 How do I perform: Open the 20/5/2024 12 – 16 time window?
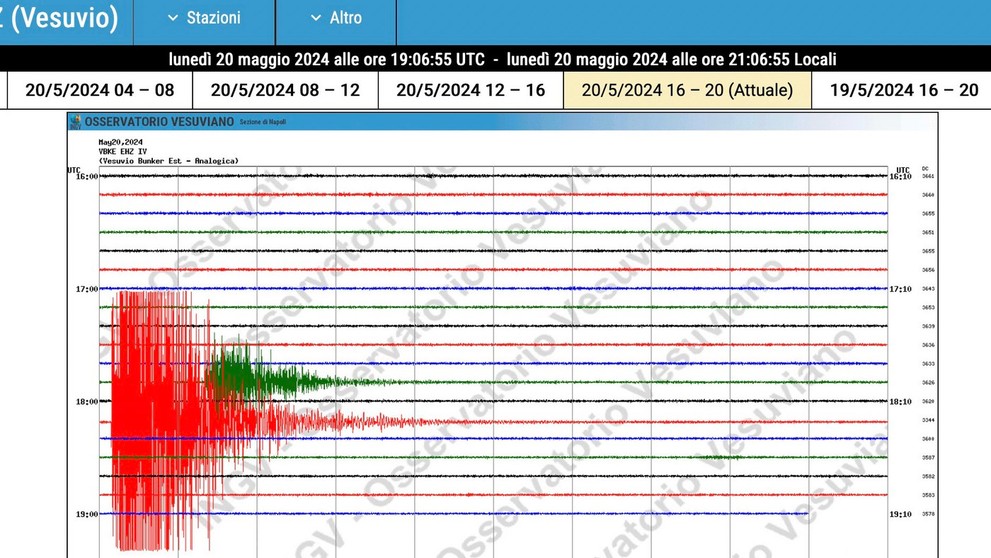click(x=471, y=90)
